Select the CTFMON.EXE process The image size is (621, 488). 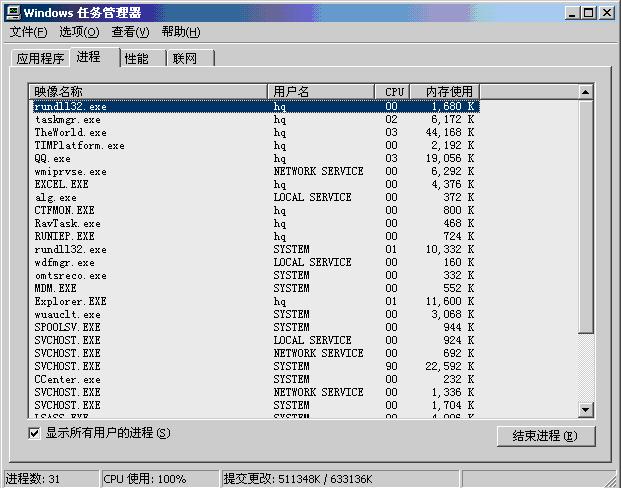(255, 211)
